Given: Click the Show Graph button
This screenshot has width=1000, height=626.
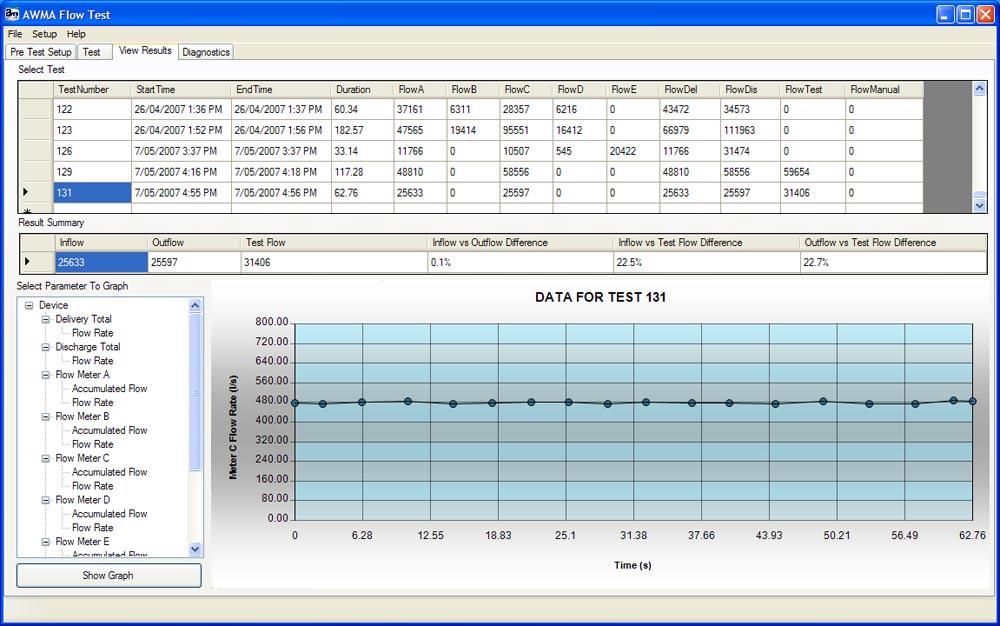Looking at the screenshot, I should 108,575.
